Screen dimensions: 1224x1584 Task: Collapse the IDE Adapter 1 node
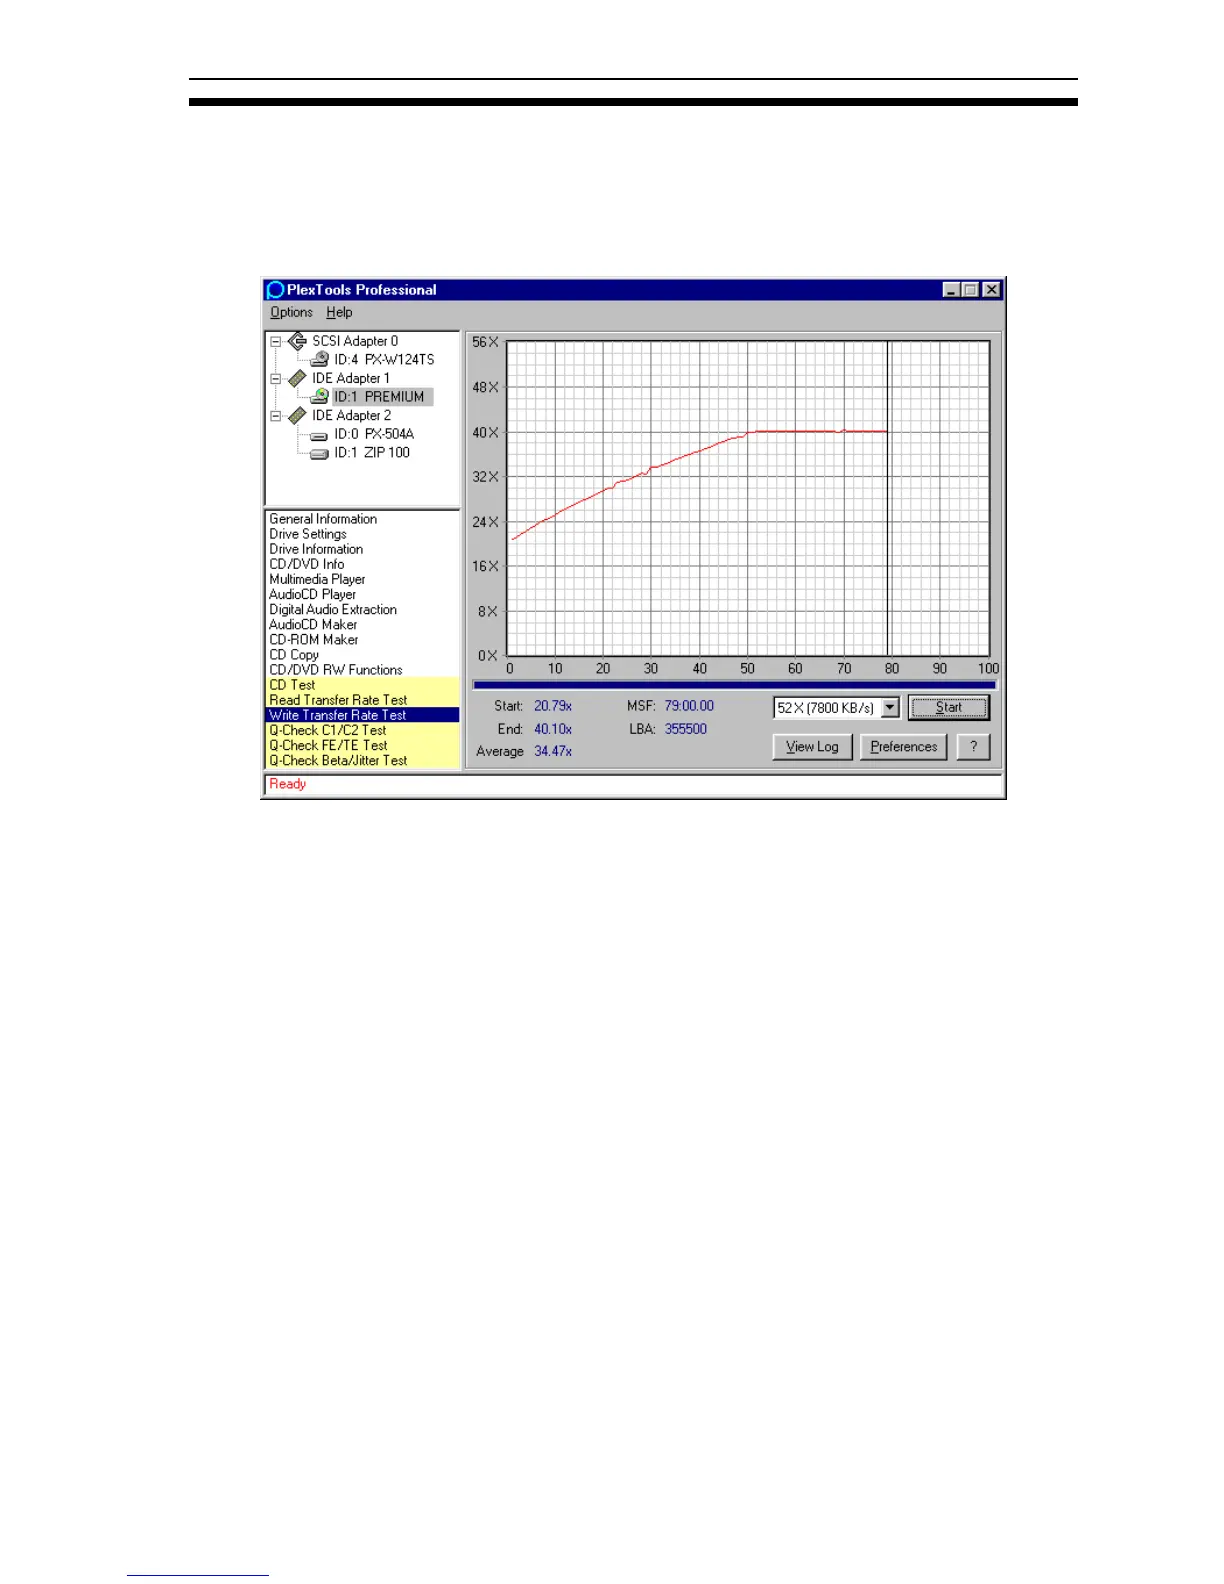coord(276,379)
